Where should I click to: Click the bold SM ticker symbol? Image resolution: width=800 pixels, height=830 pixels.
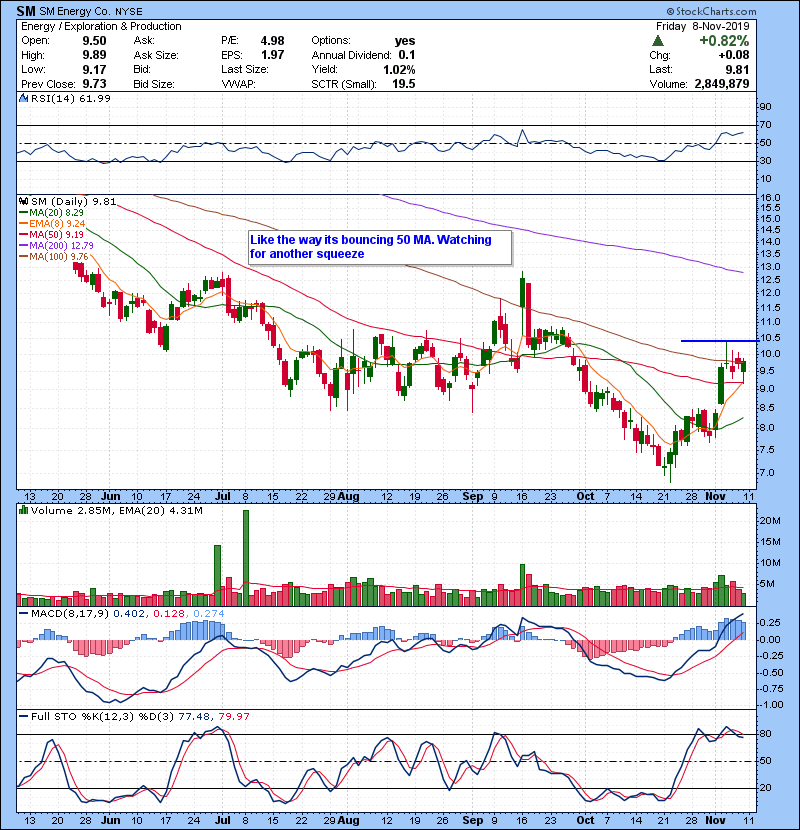click(x=17, y=10)
